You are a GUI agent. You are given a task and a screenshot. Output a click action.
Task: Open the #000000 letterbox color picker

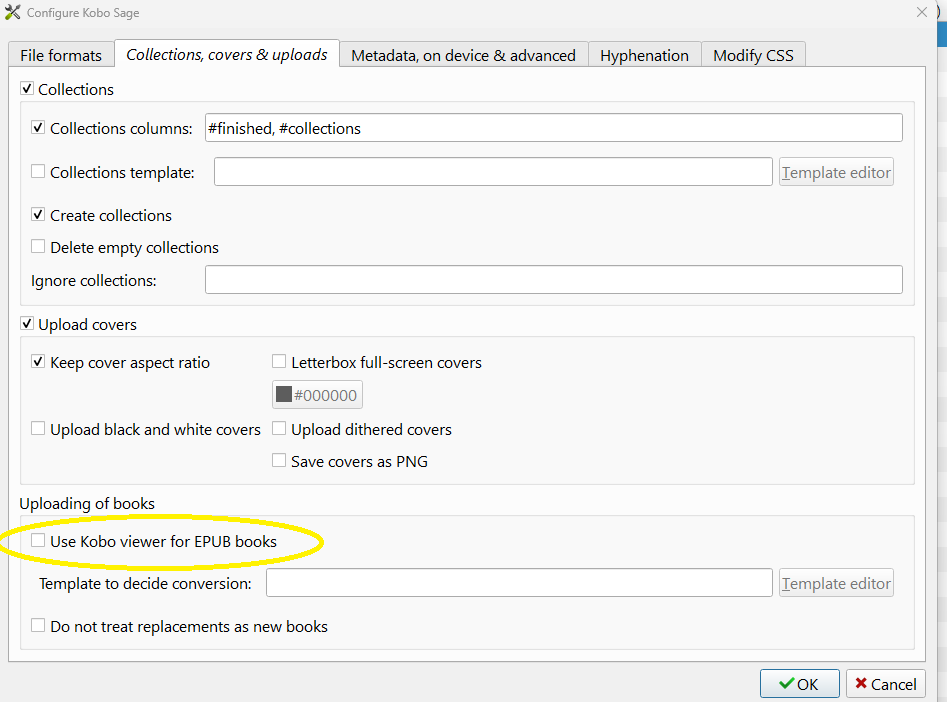point(317,395)
